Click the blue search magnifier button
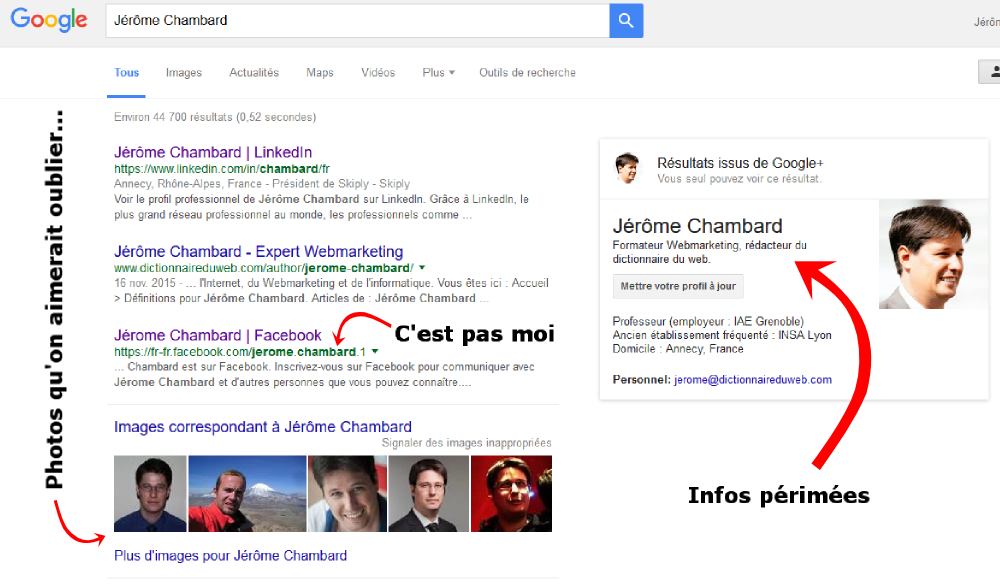Image resolution: width=1000 pixels, height=585 pixels. tap(626, 20)
